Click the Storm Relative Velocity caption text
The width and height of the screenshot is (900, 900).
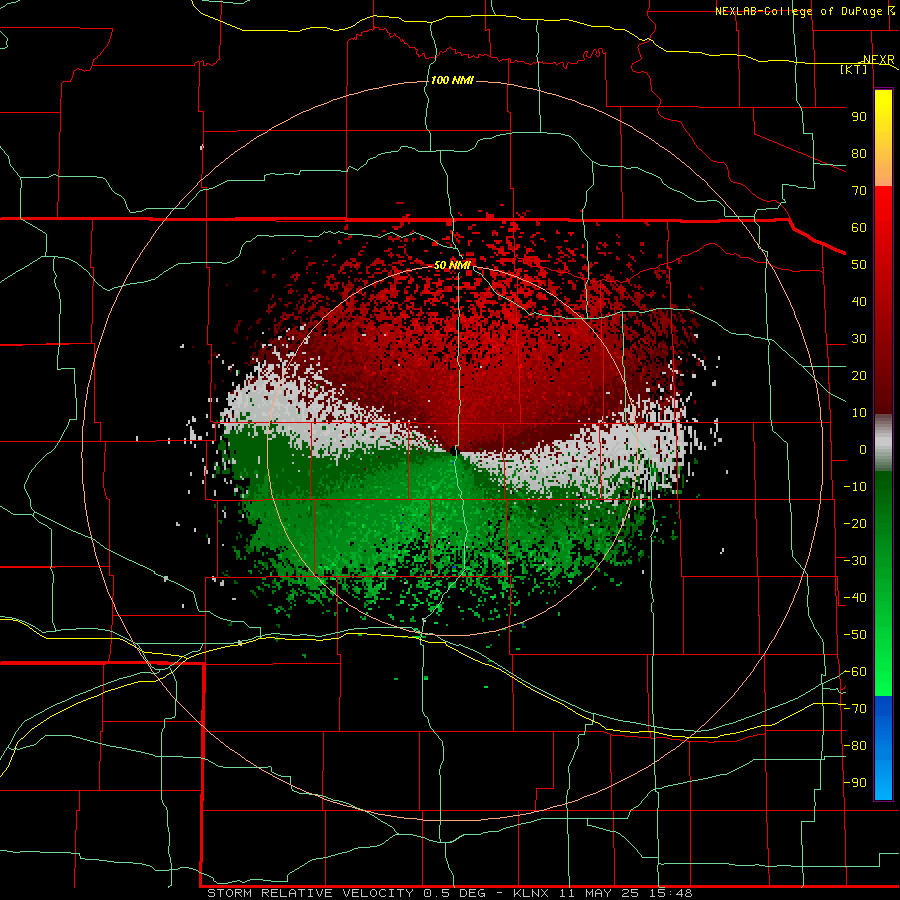click(450, 893)
